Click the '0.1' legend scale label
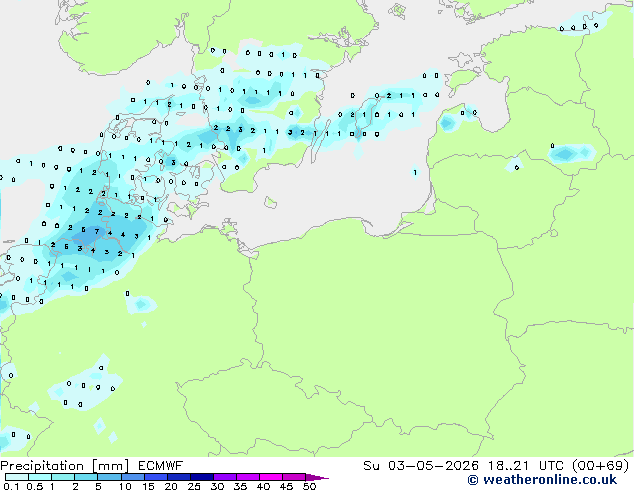This screenshot has height=490, width=634. [x=11, y=486]
